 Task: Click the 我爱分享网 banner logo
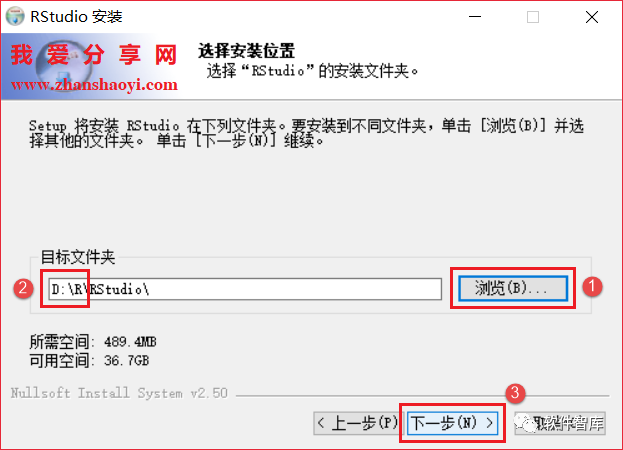(x=94, y=54)
